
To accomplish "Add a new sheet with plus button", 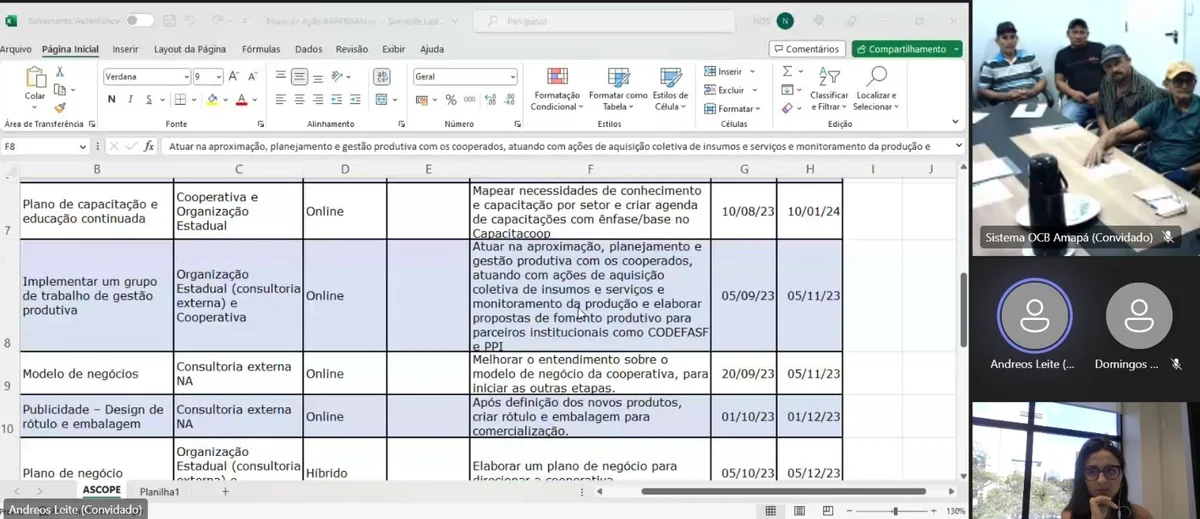I will [225, 492].
